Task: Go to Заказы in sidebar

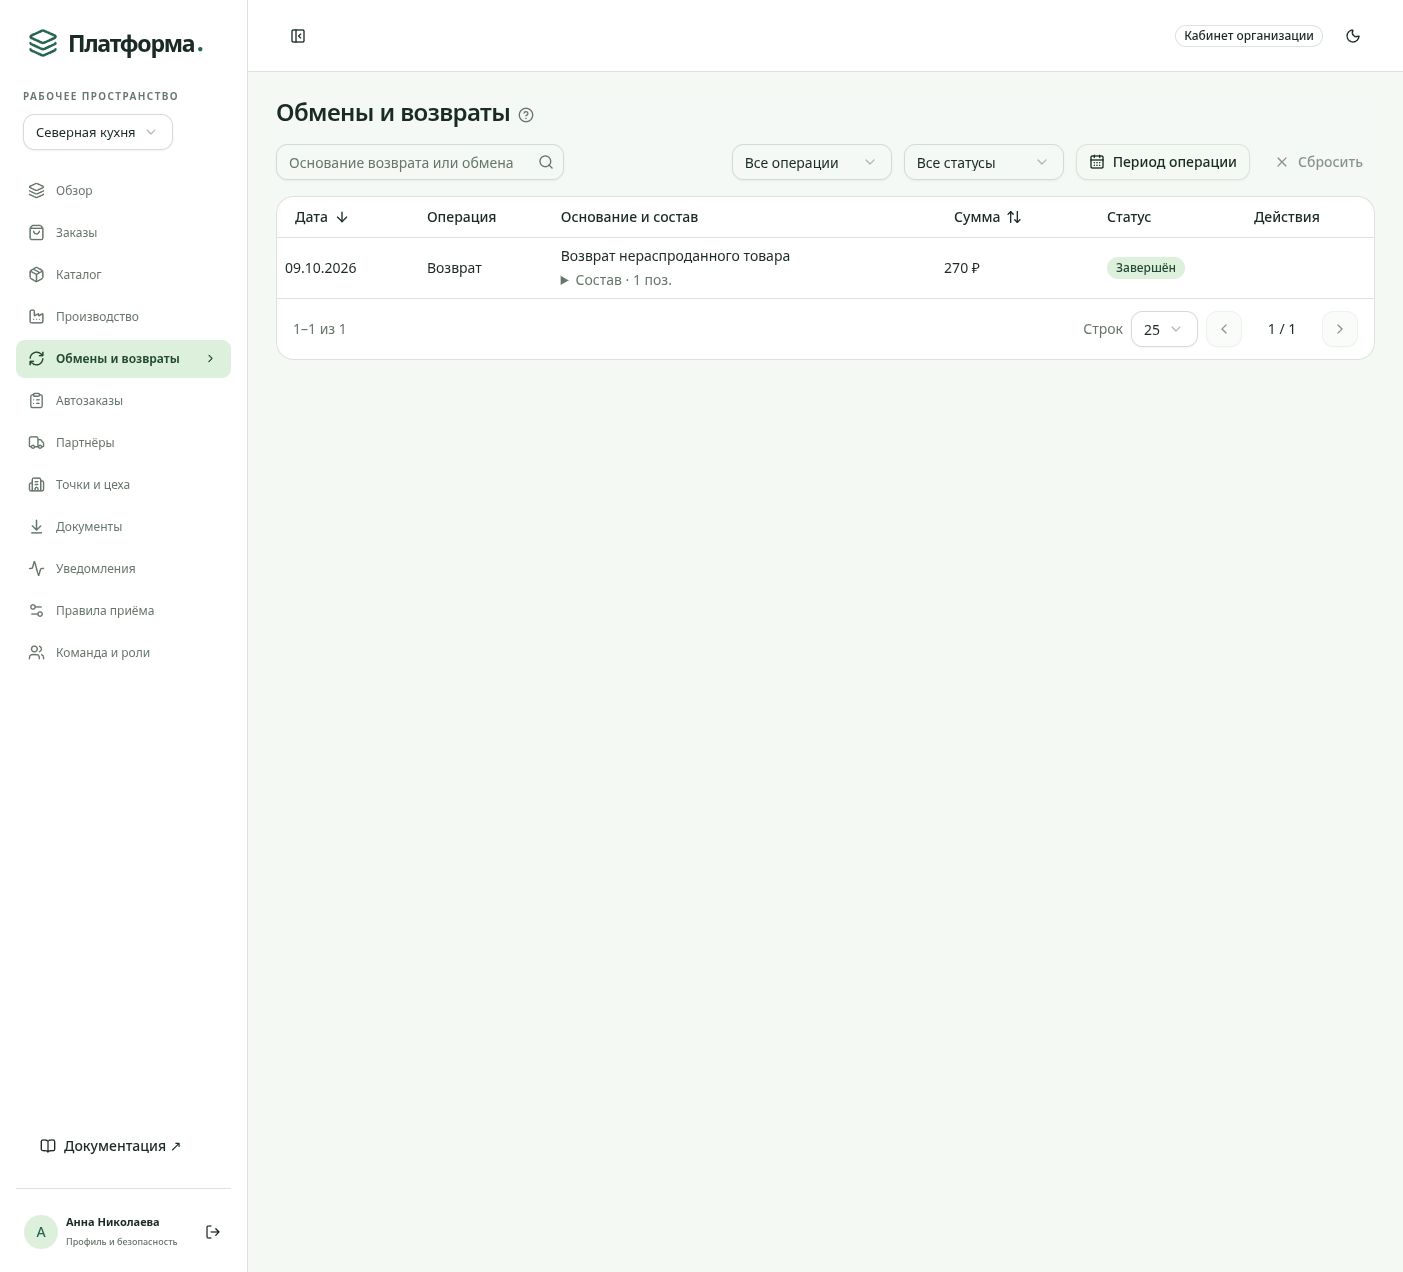Action: pos(123,233)
